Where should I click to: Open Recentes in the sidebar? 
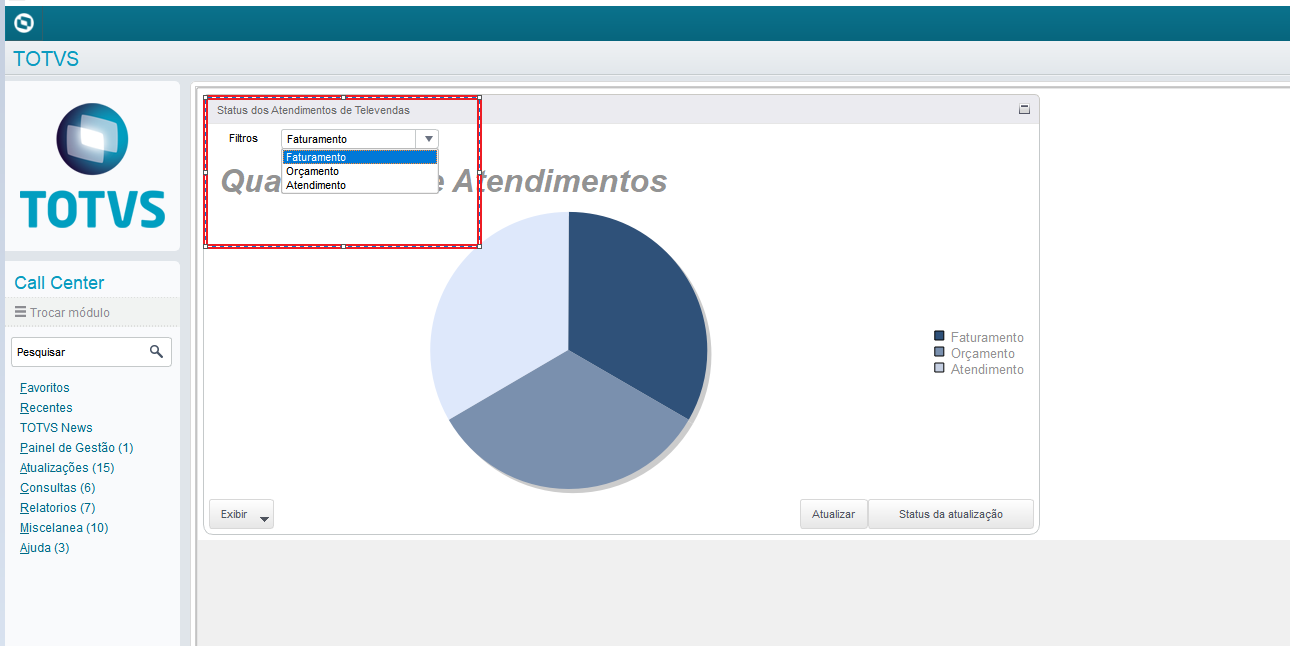click(x=46, y=408)
